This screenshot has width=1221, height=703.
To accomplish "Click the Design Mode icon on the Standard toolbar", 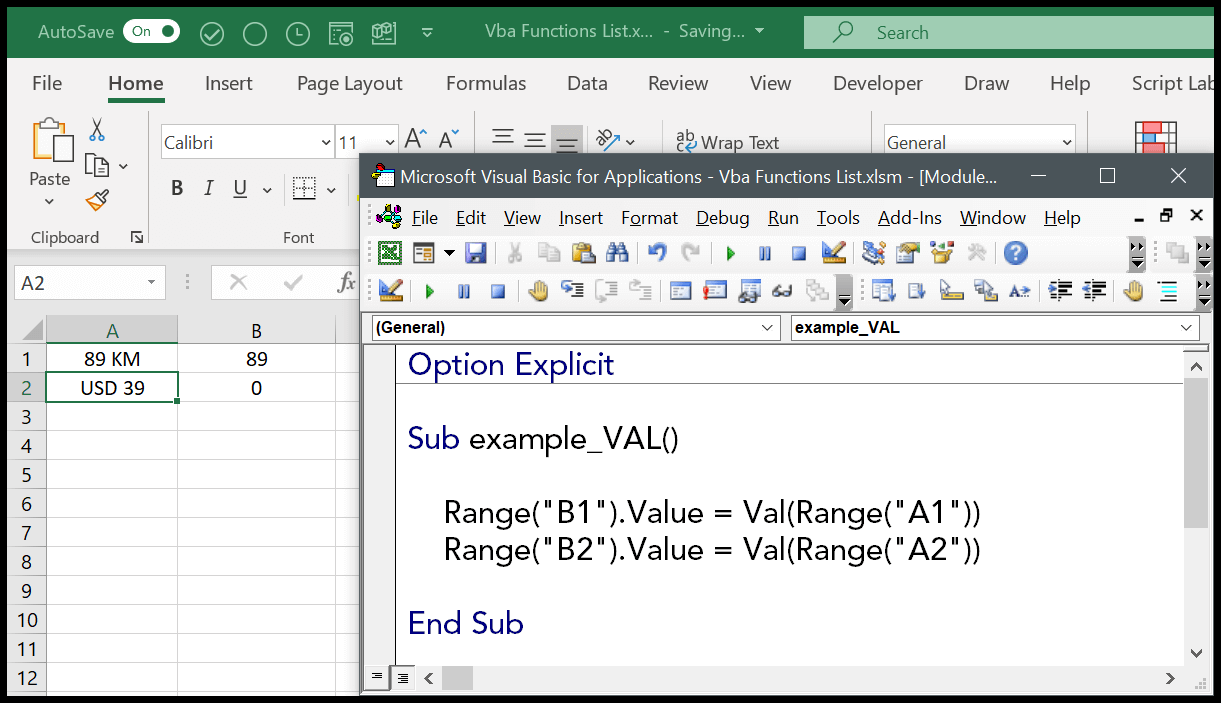I will point(833,253).
